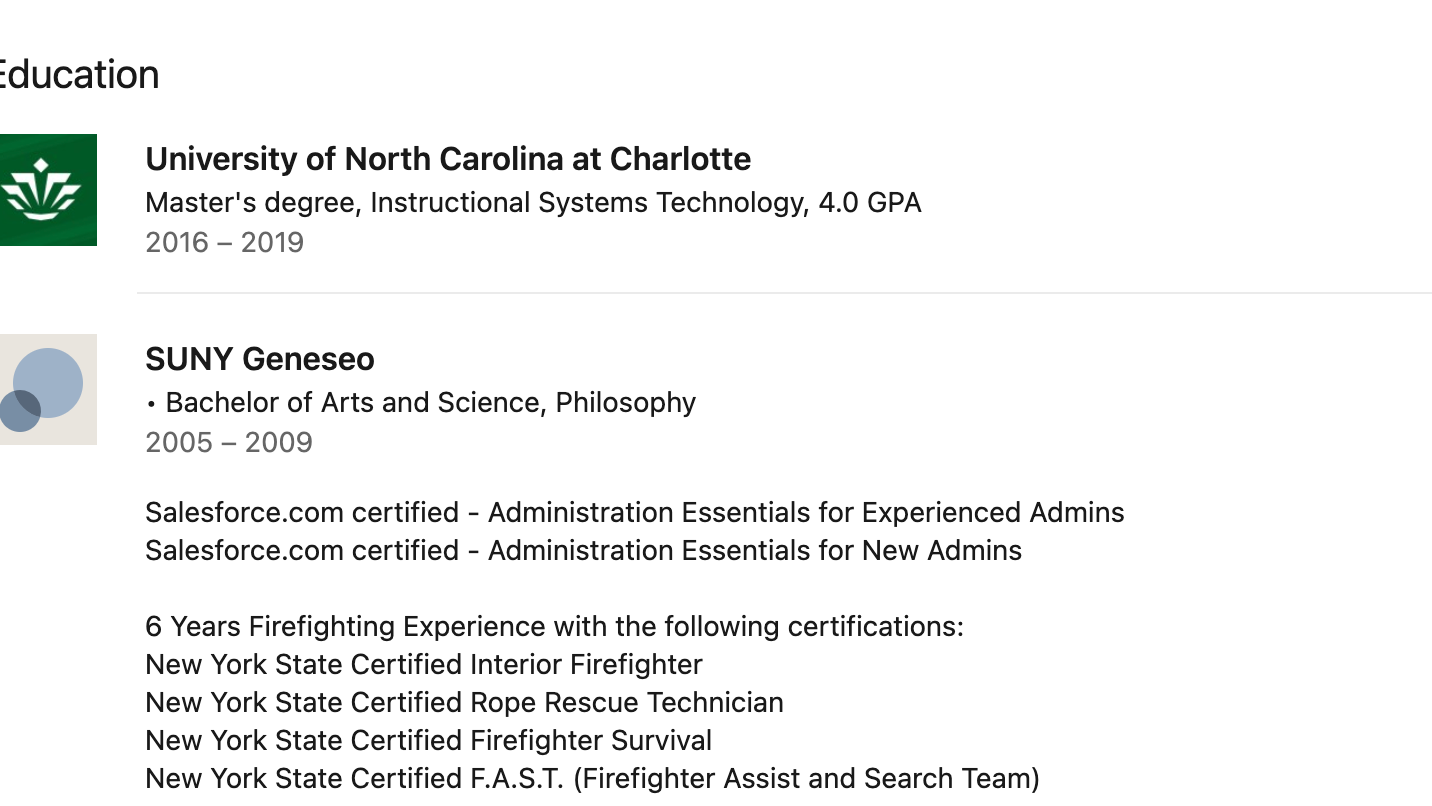Click Administration Essentials for New Admins line
The width and height of the screenshot is (1432, 806).
584,550
